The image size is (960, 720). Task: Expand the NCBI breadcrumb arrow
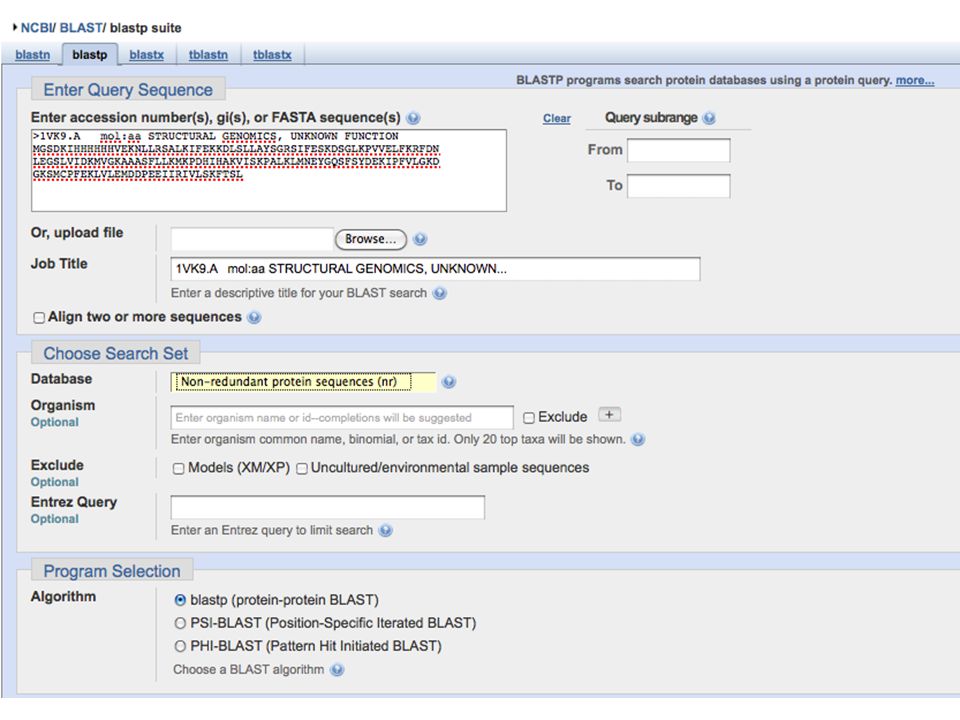pos(15,28)
